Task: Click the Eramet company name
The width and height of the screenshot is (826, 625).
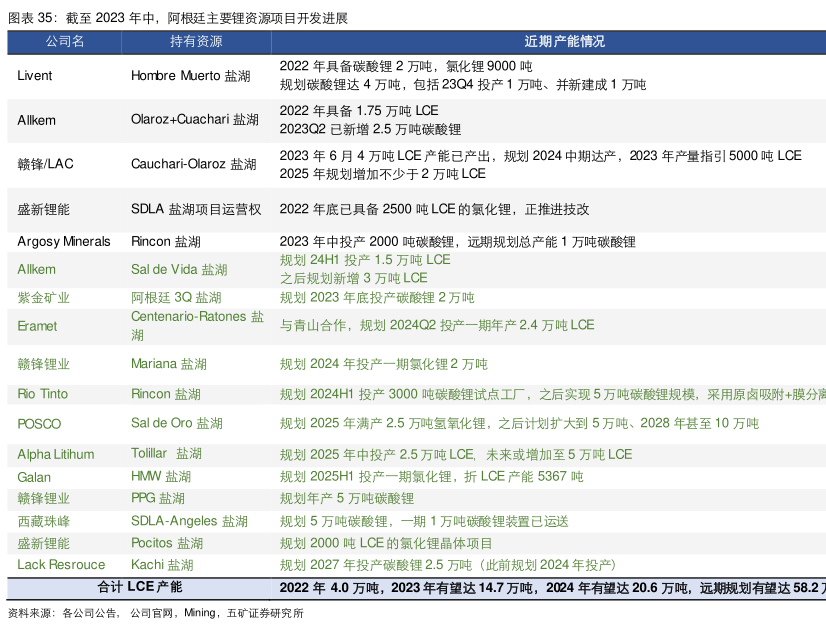Action: [37, 326]
